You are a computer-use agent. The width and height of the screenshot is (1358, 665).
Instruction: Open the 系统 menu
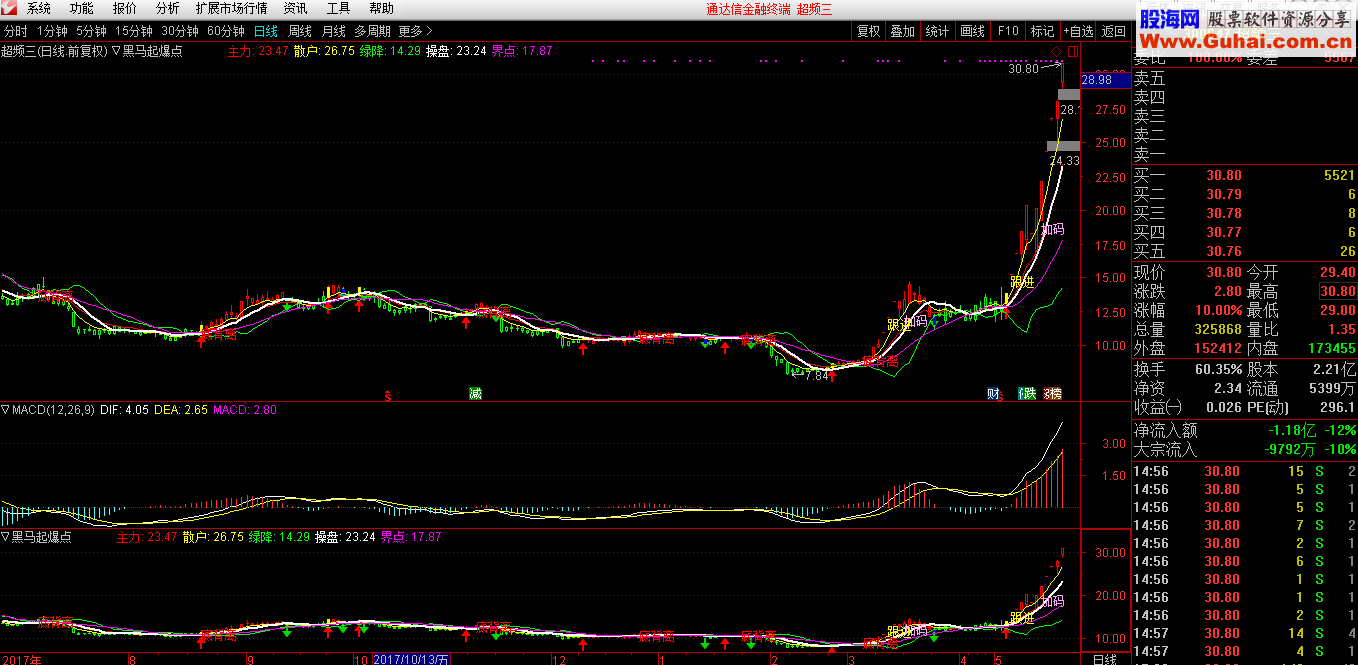[39, 8]
